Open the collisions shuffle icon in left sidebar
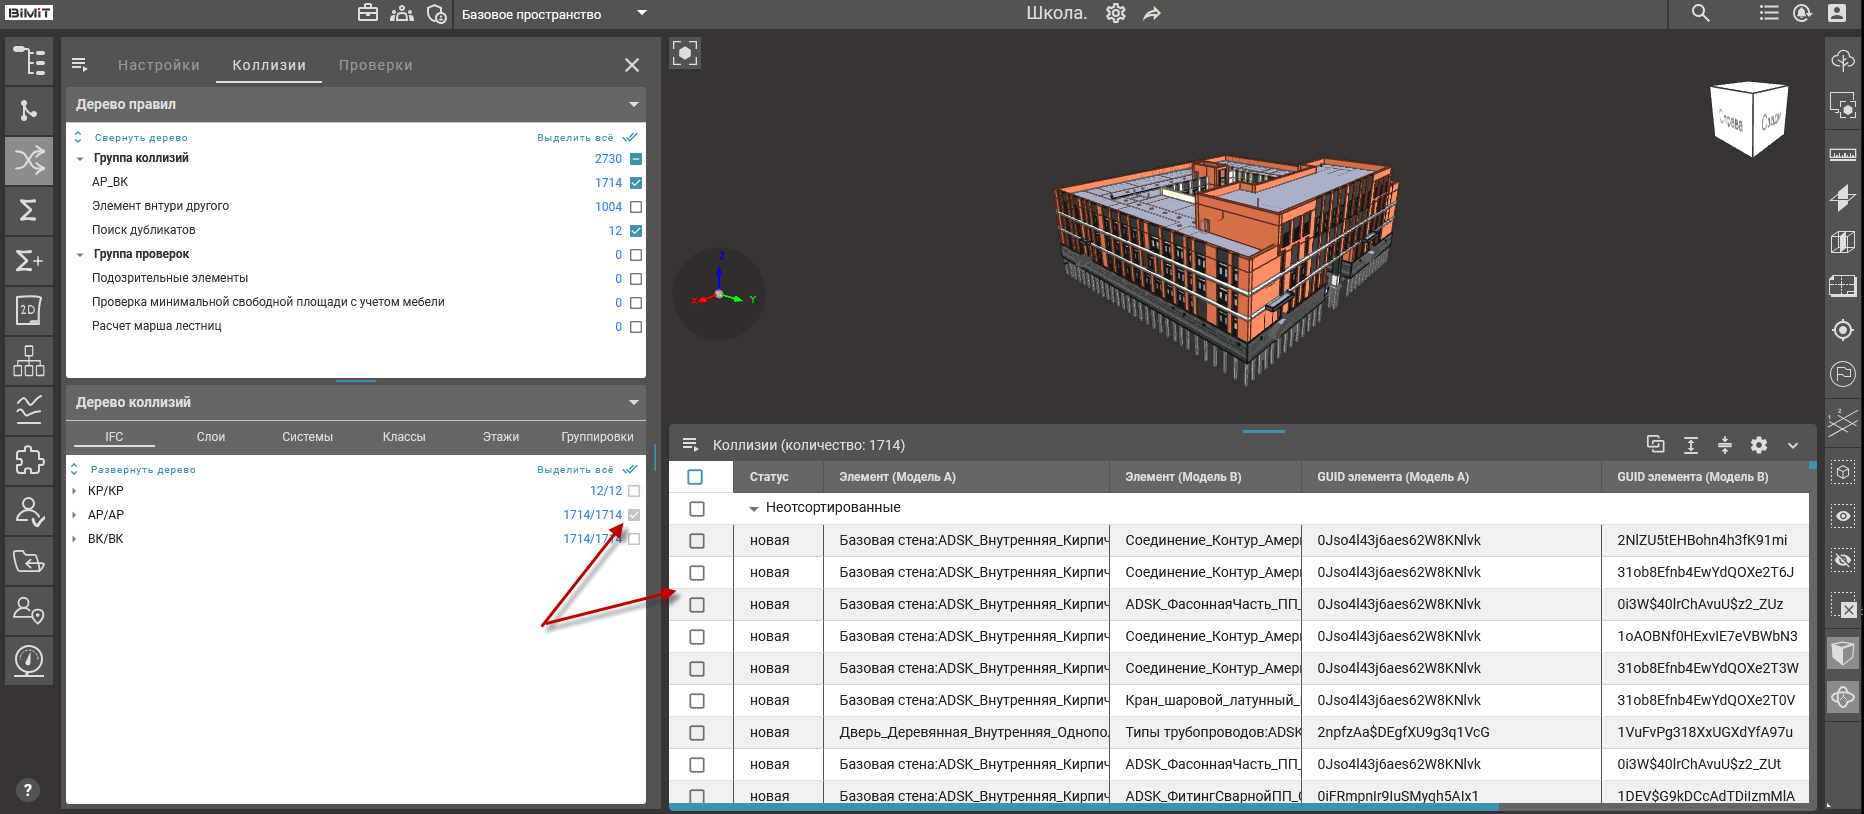 (29, 160)
